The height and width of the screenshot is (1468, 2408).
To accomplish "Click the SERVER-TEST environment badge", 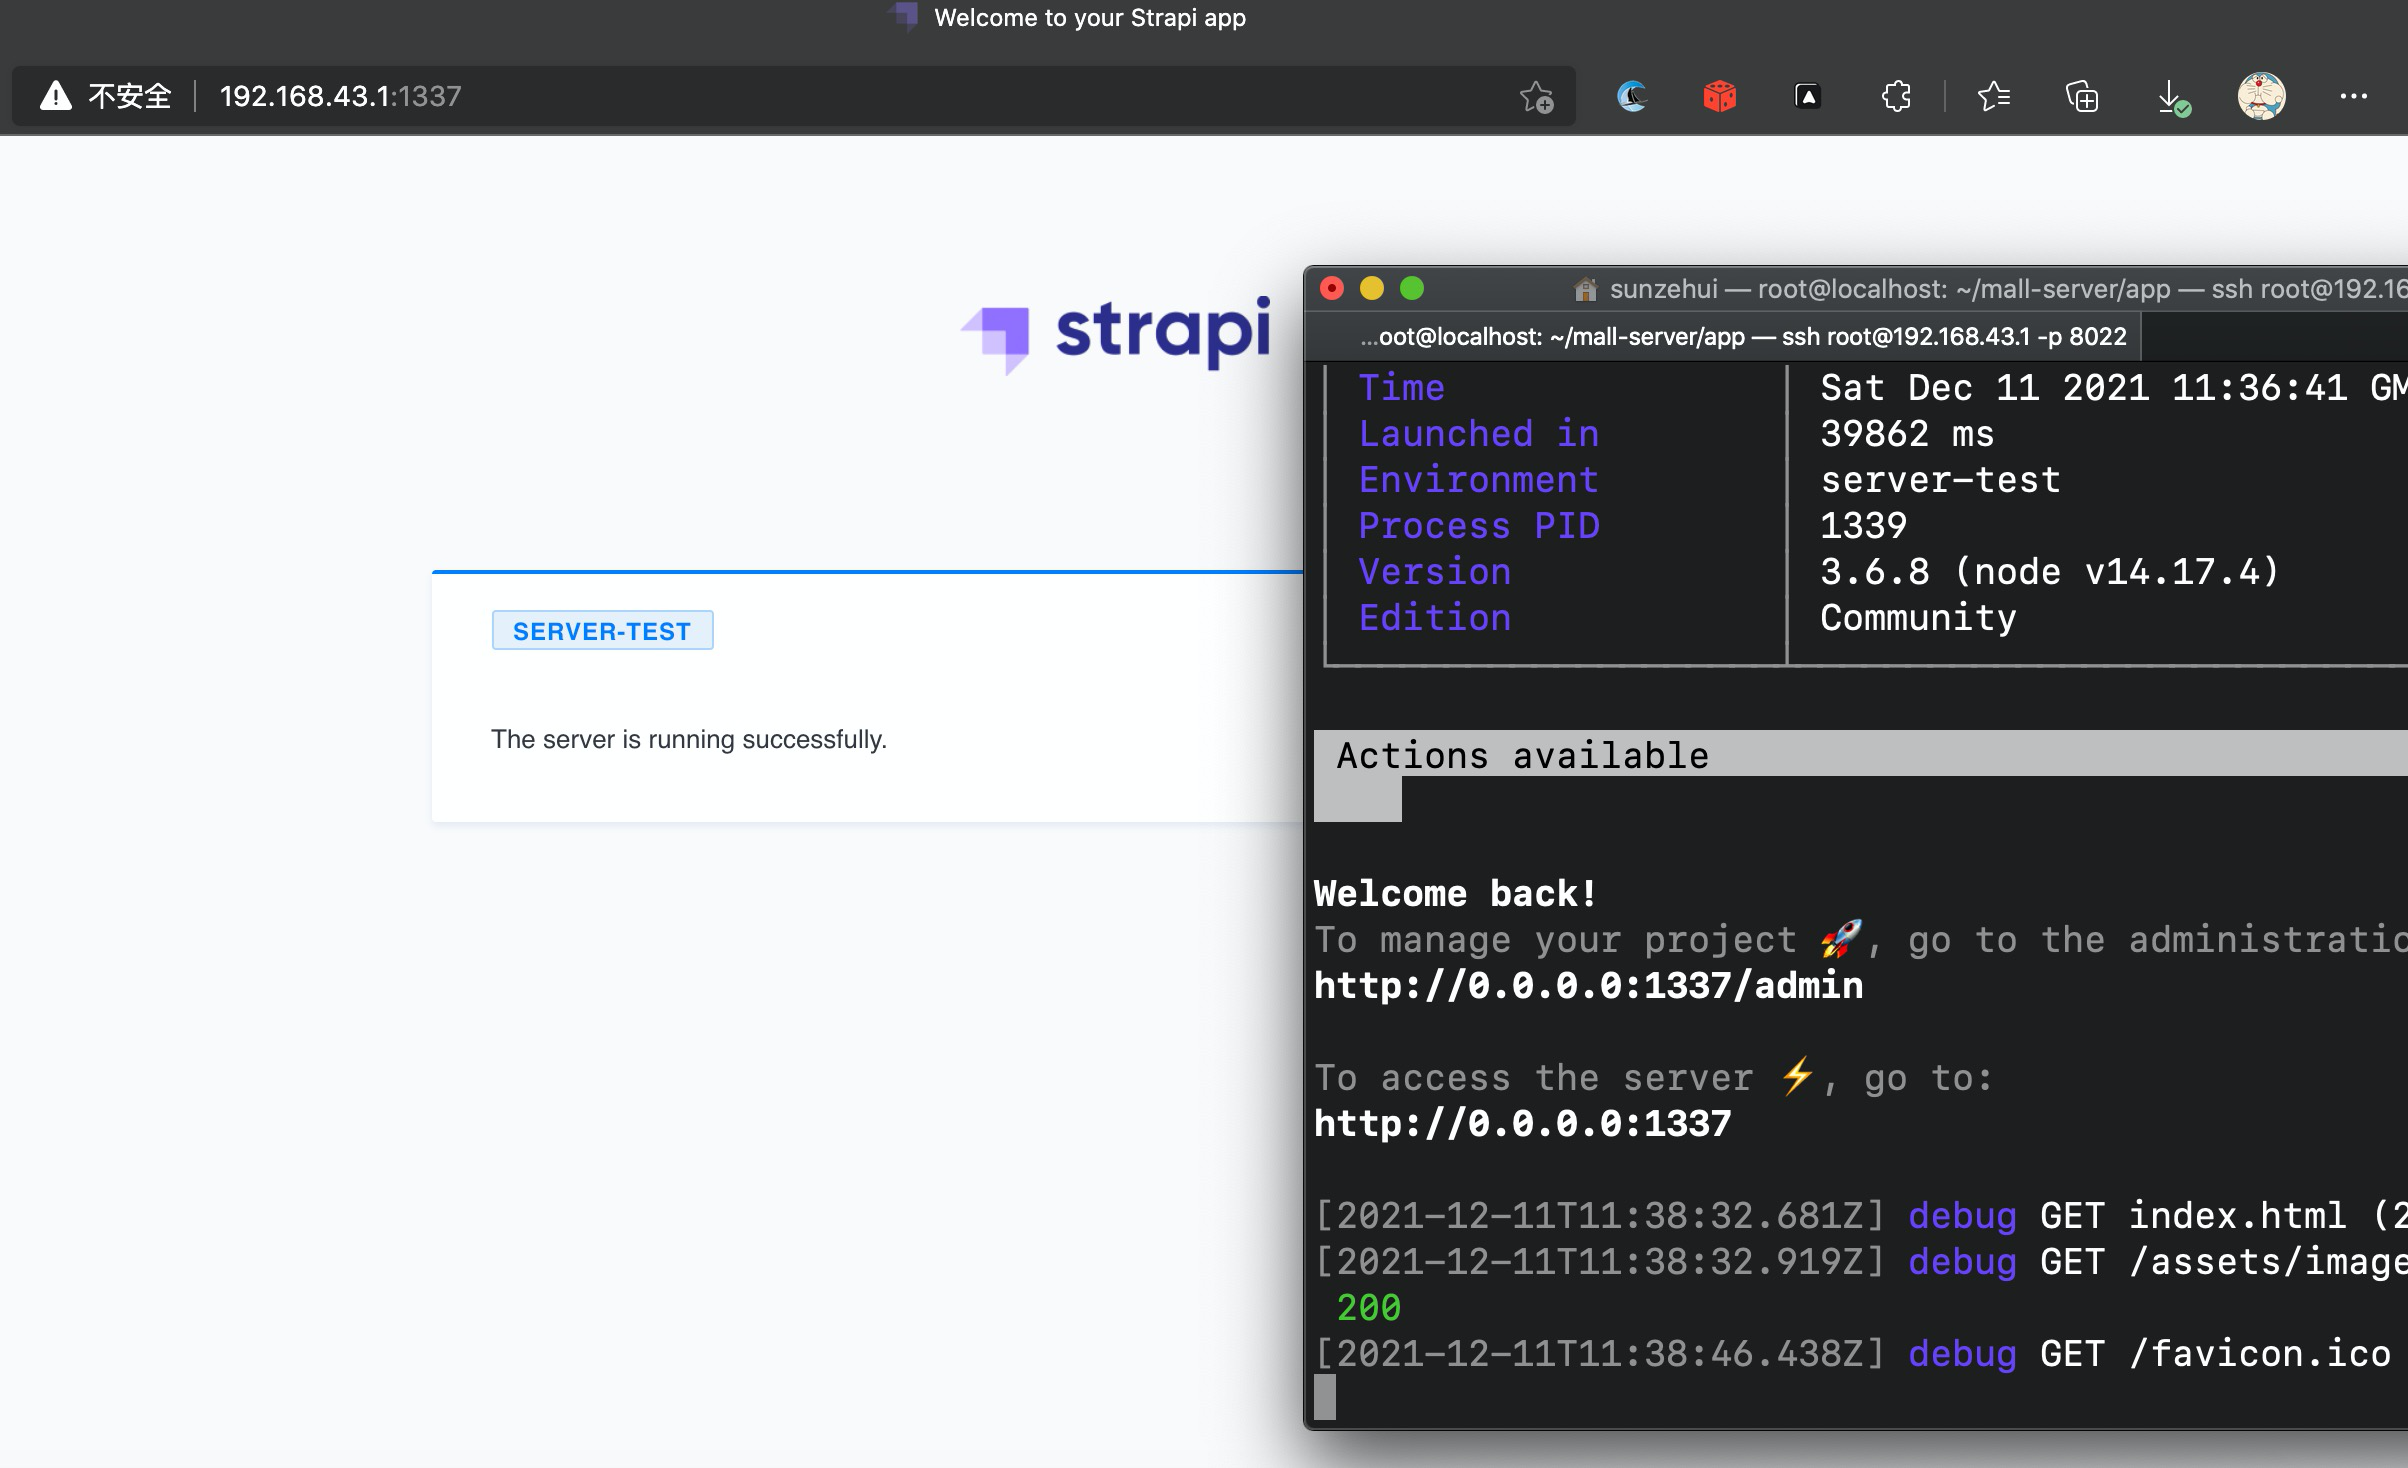I will 602,631.
